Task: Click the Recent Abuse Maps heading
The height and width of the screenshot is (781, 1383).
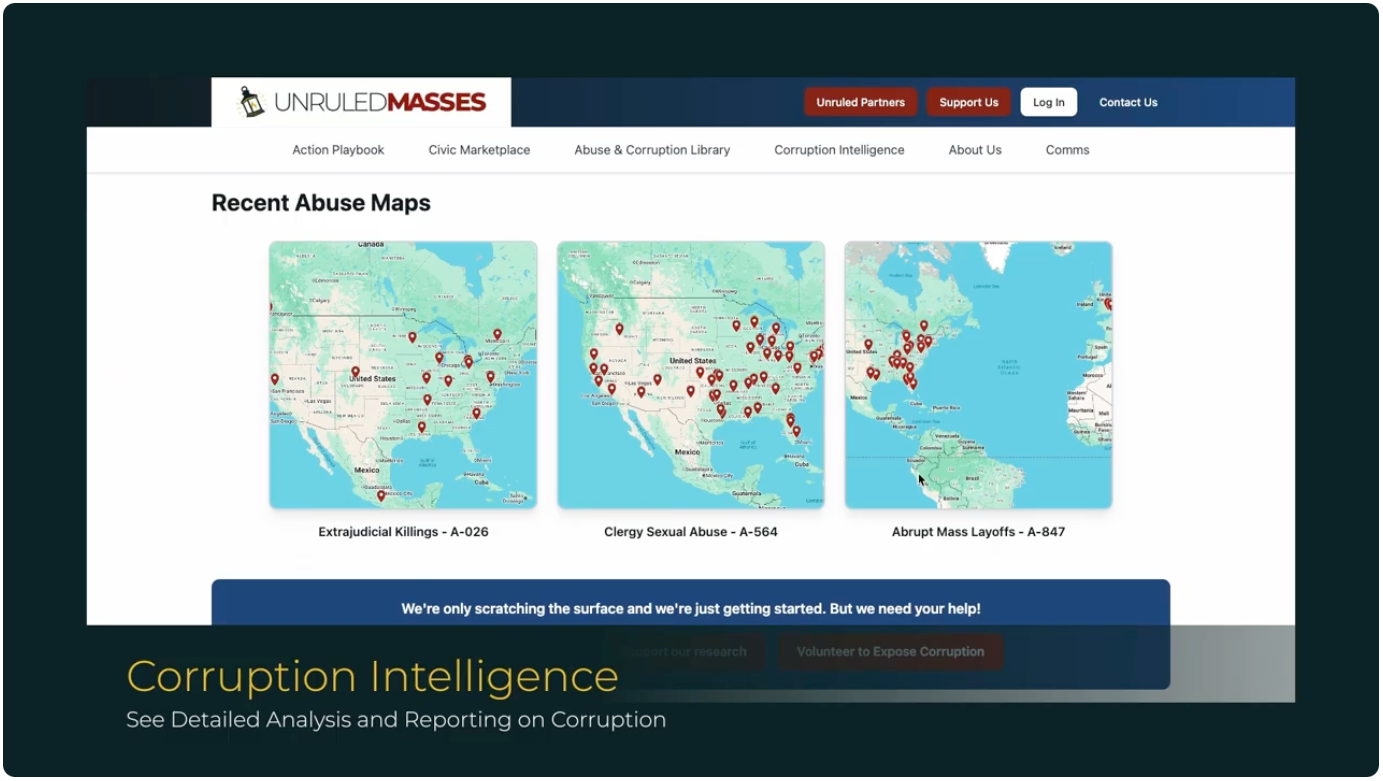Action: (321, 203)
